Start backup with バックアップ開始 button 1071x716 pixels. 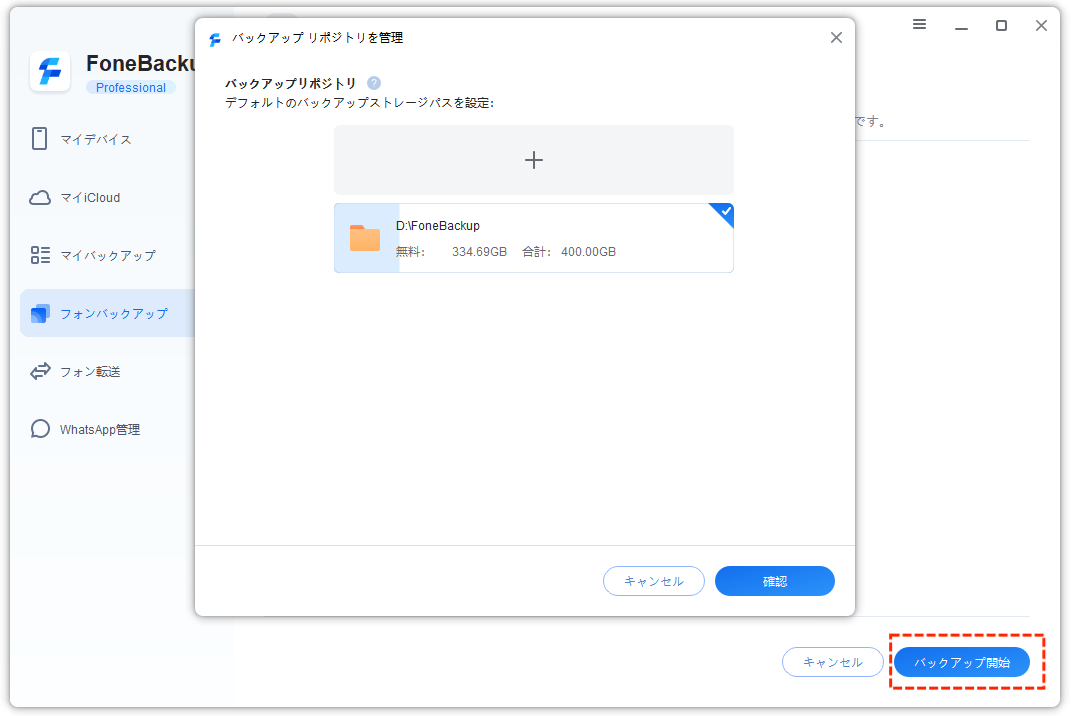pos(962,662)
